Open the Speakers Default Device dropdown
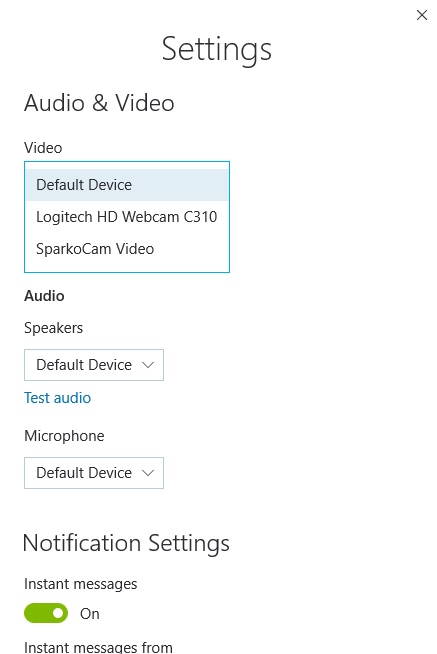 [94, 365]
